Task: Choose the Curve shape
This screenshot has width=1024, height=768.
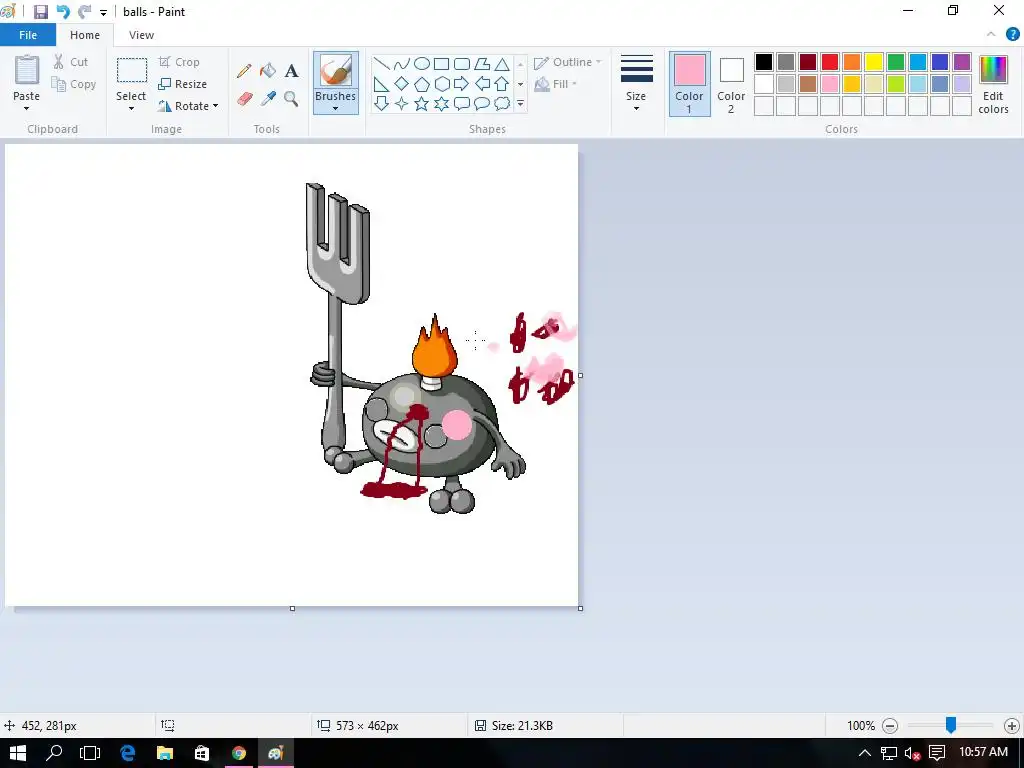Action: pos(402,63)
